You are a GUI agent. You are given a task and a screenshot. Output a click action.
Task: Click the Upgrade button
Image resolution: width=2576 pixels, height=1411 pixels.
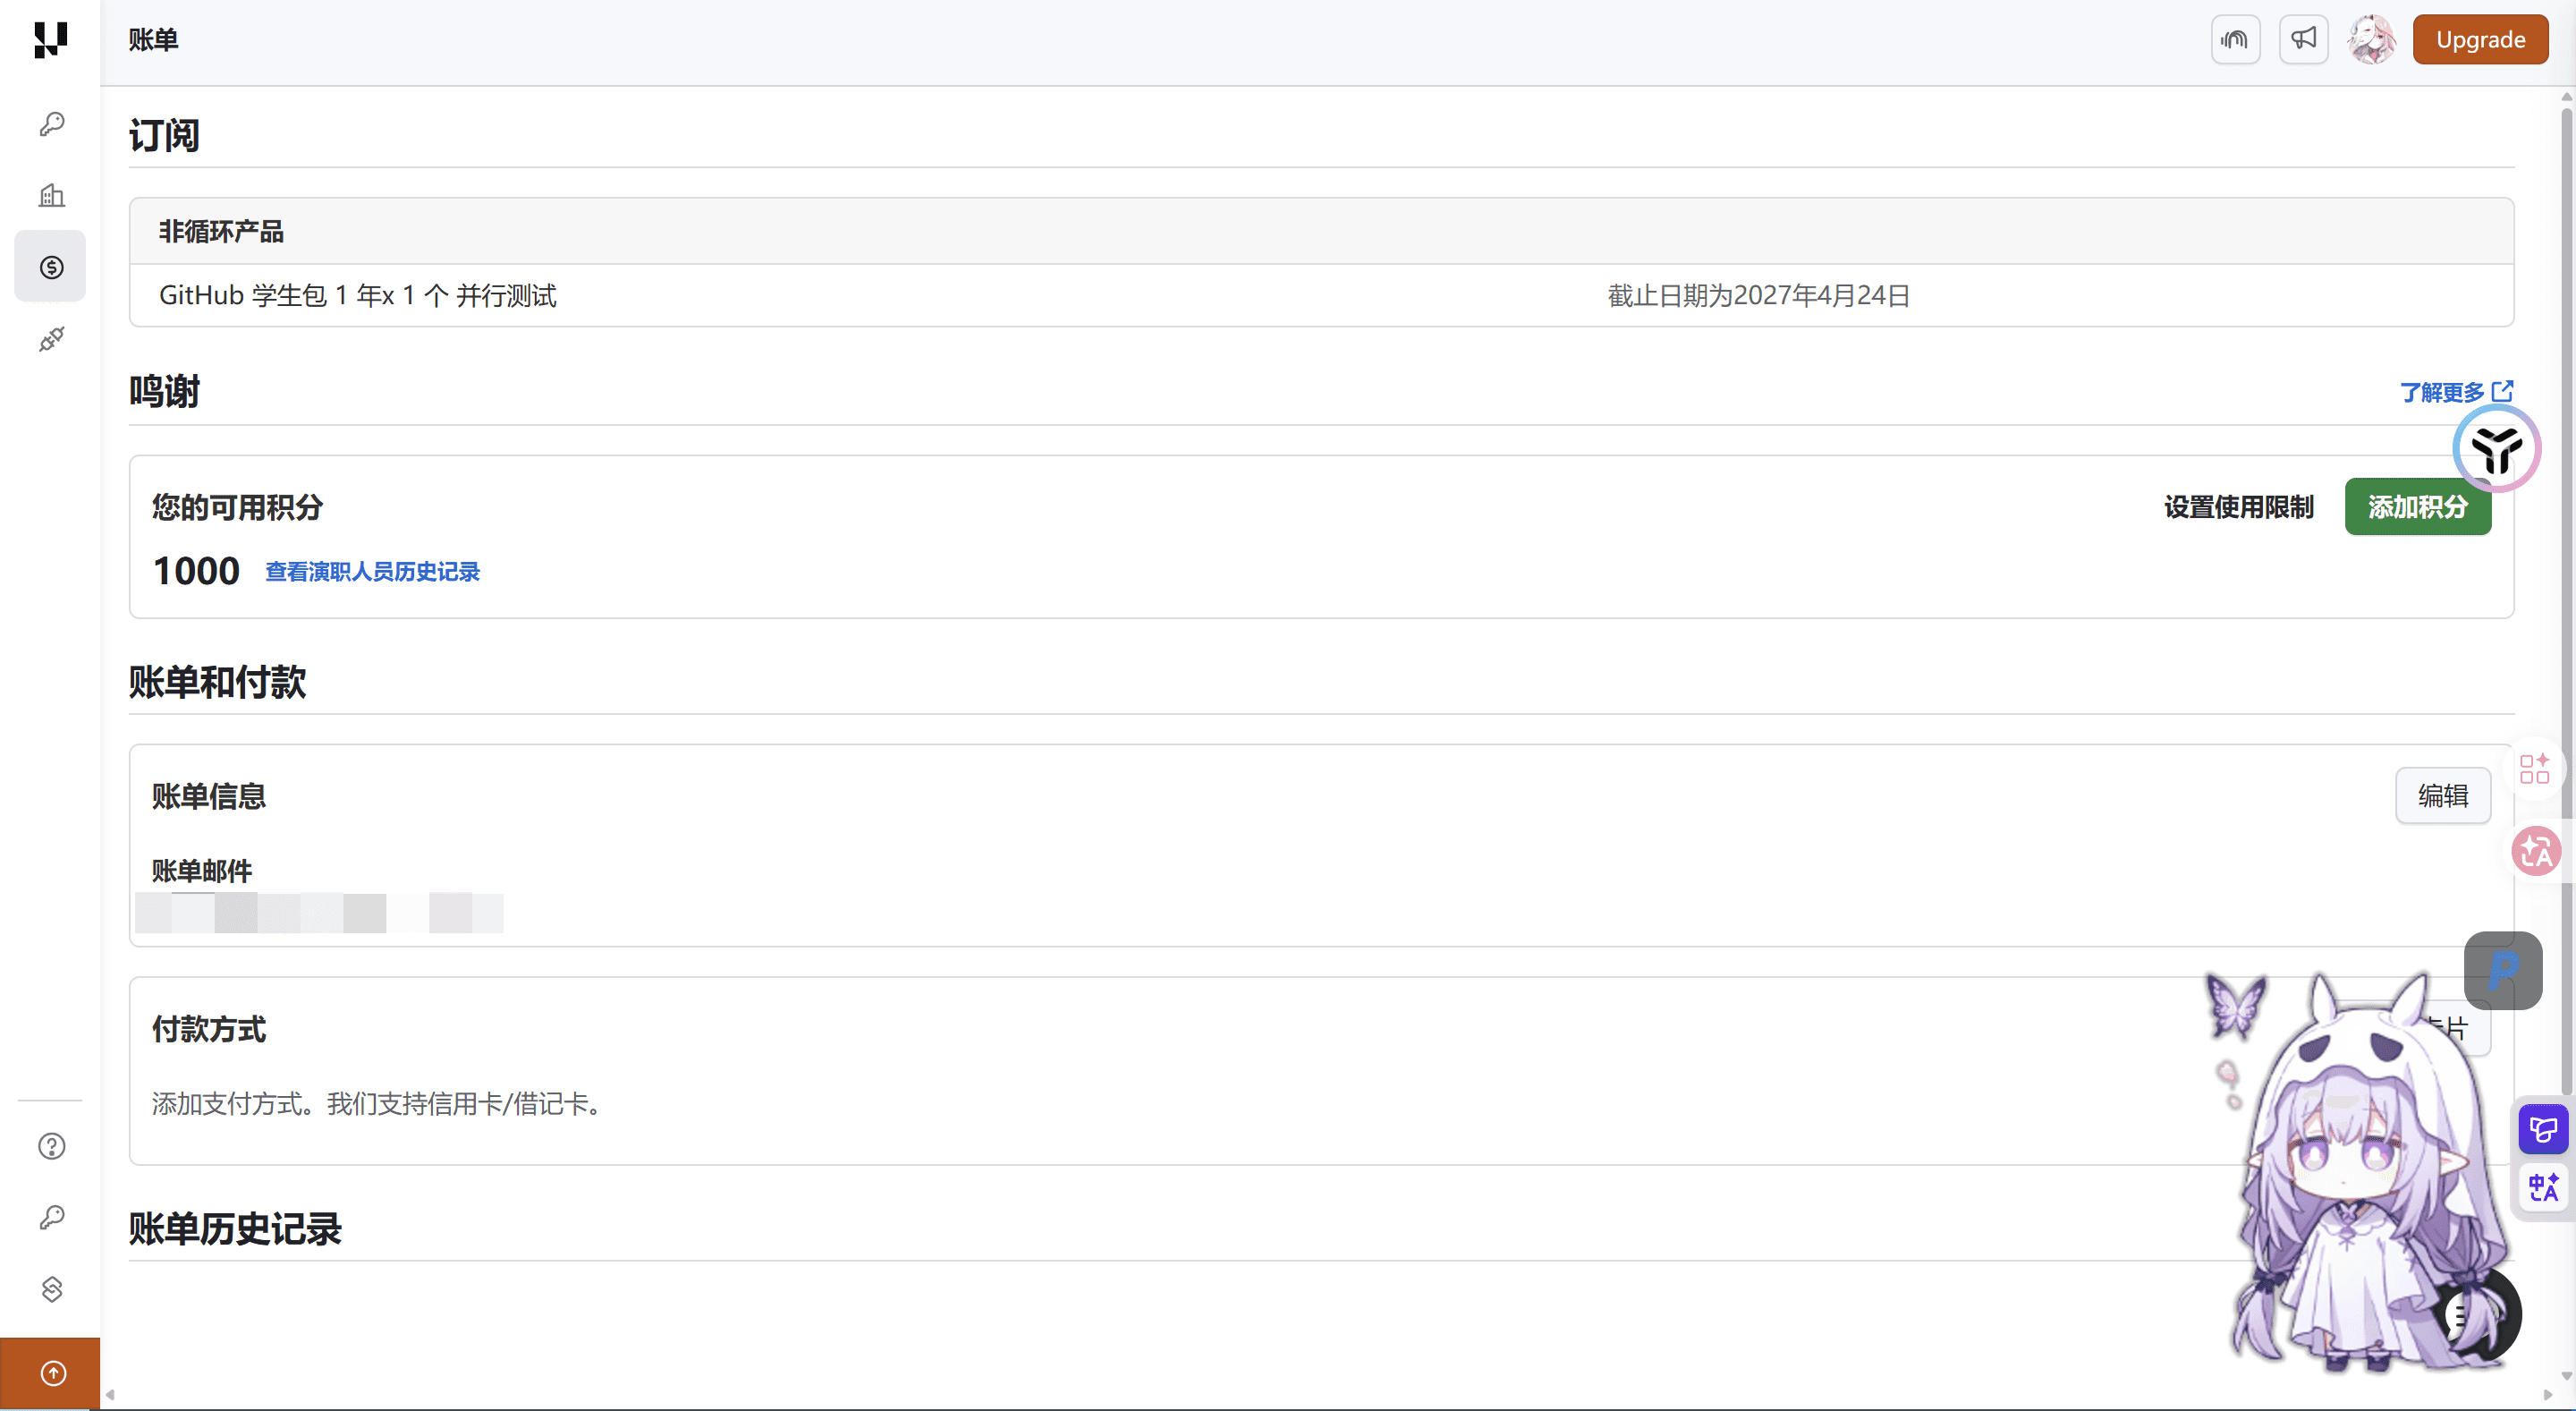[2480, 39]
